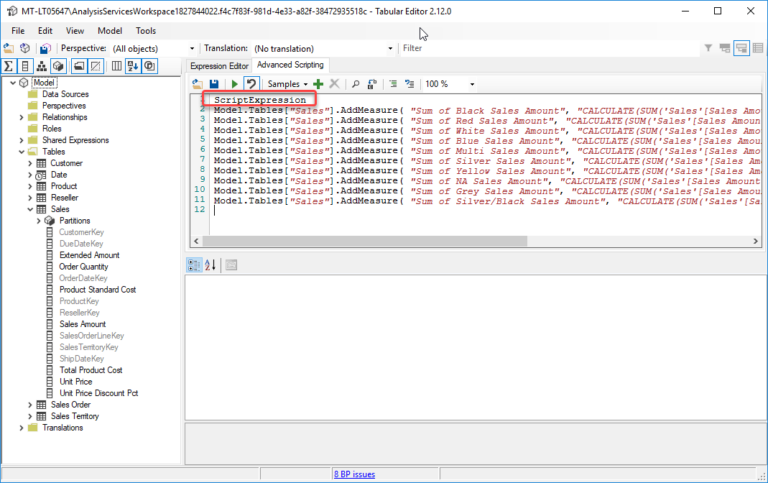Click the property pages icon in properties grid

click(x=231, y=265)
